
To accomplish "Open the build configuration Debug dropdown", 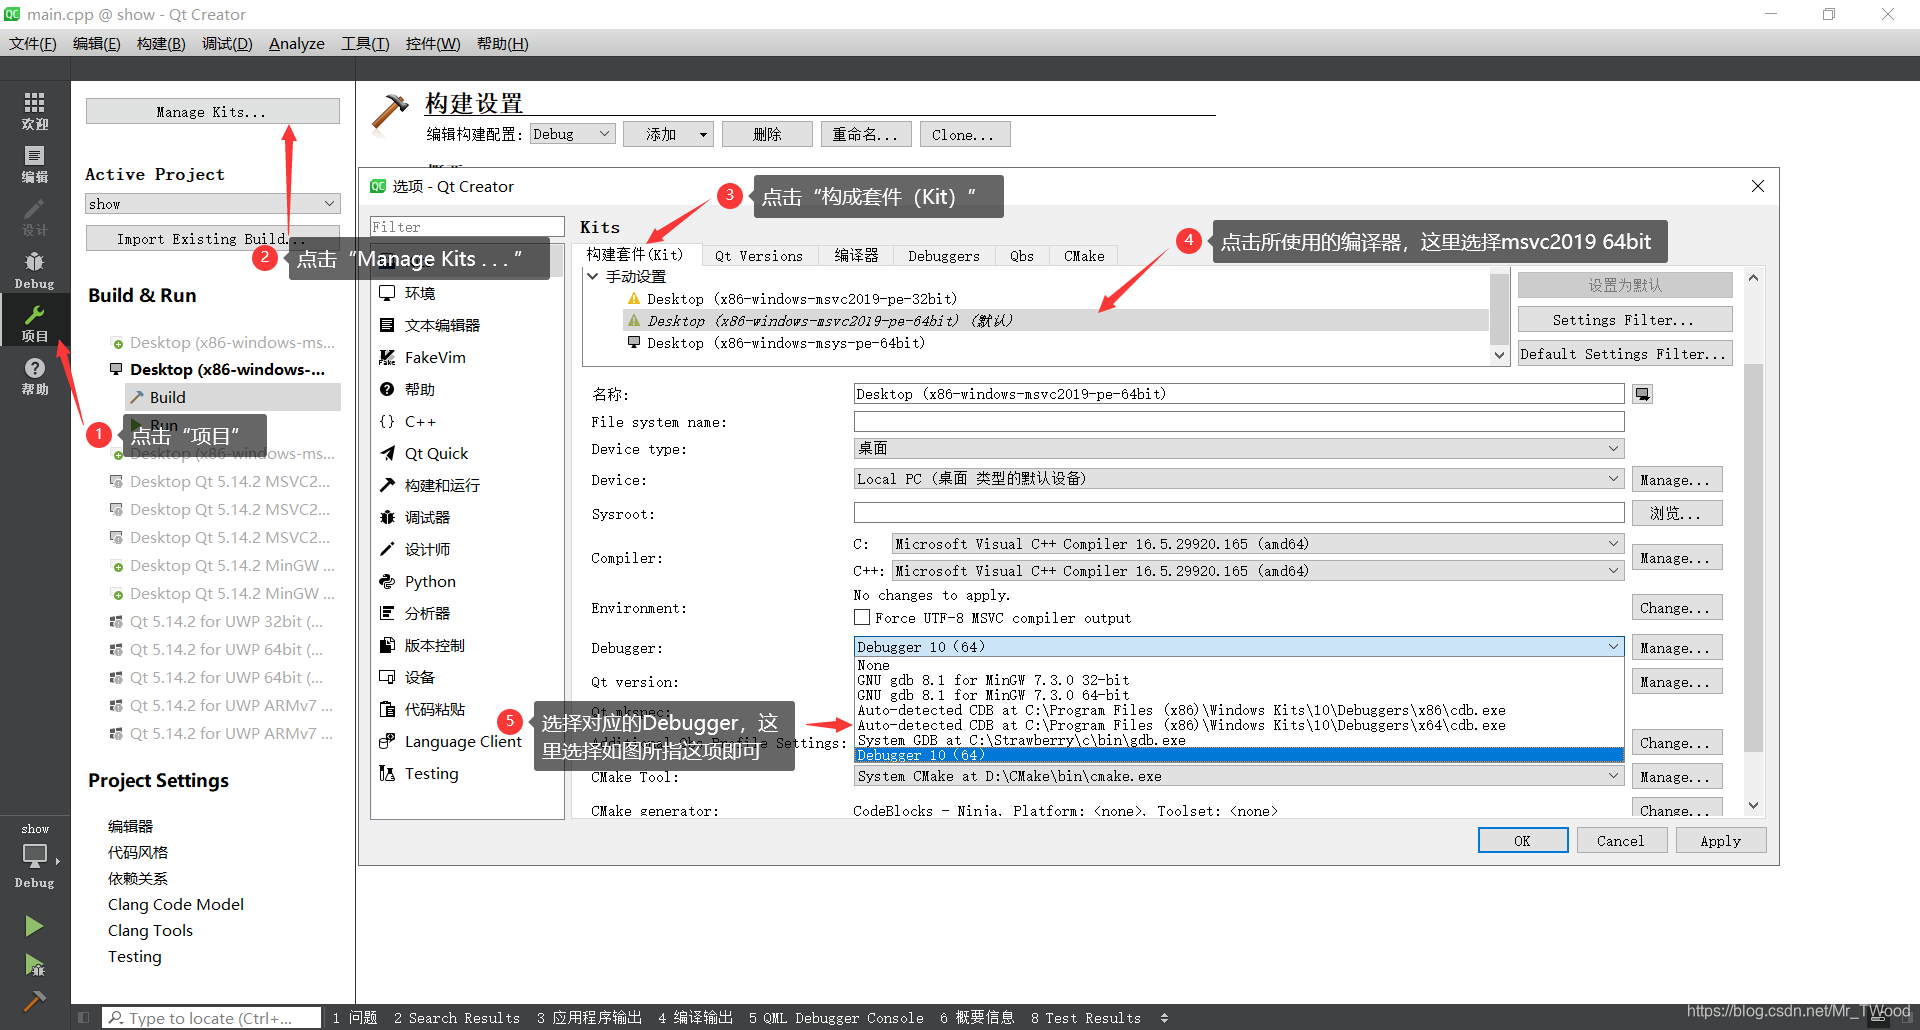I will click(x=572, y=134).
